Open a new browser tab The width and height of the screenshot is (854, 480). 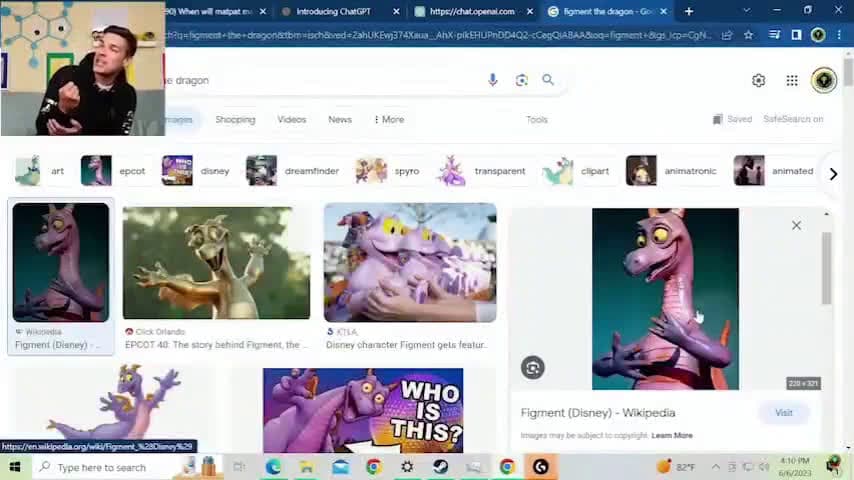point(688,11)
